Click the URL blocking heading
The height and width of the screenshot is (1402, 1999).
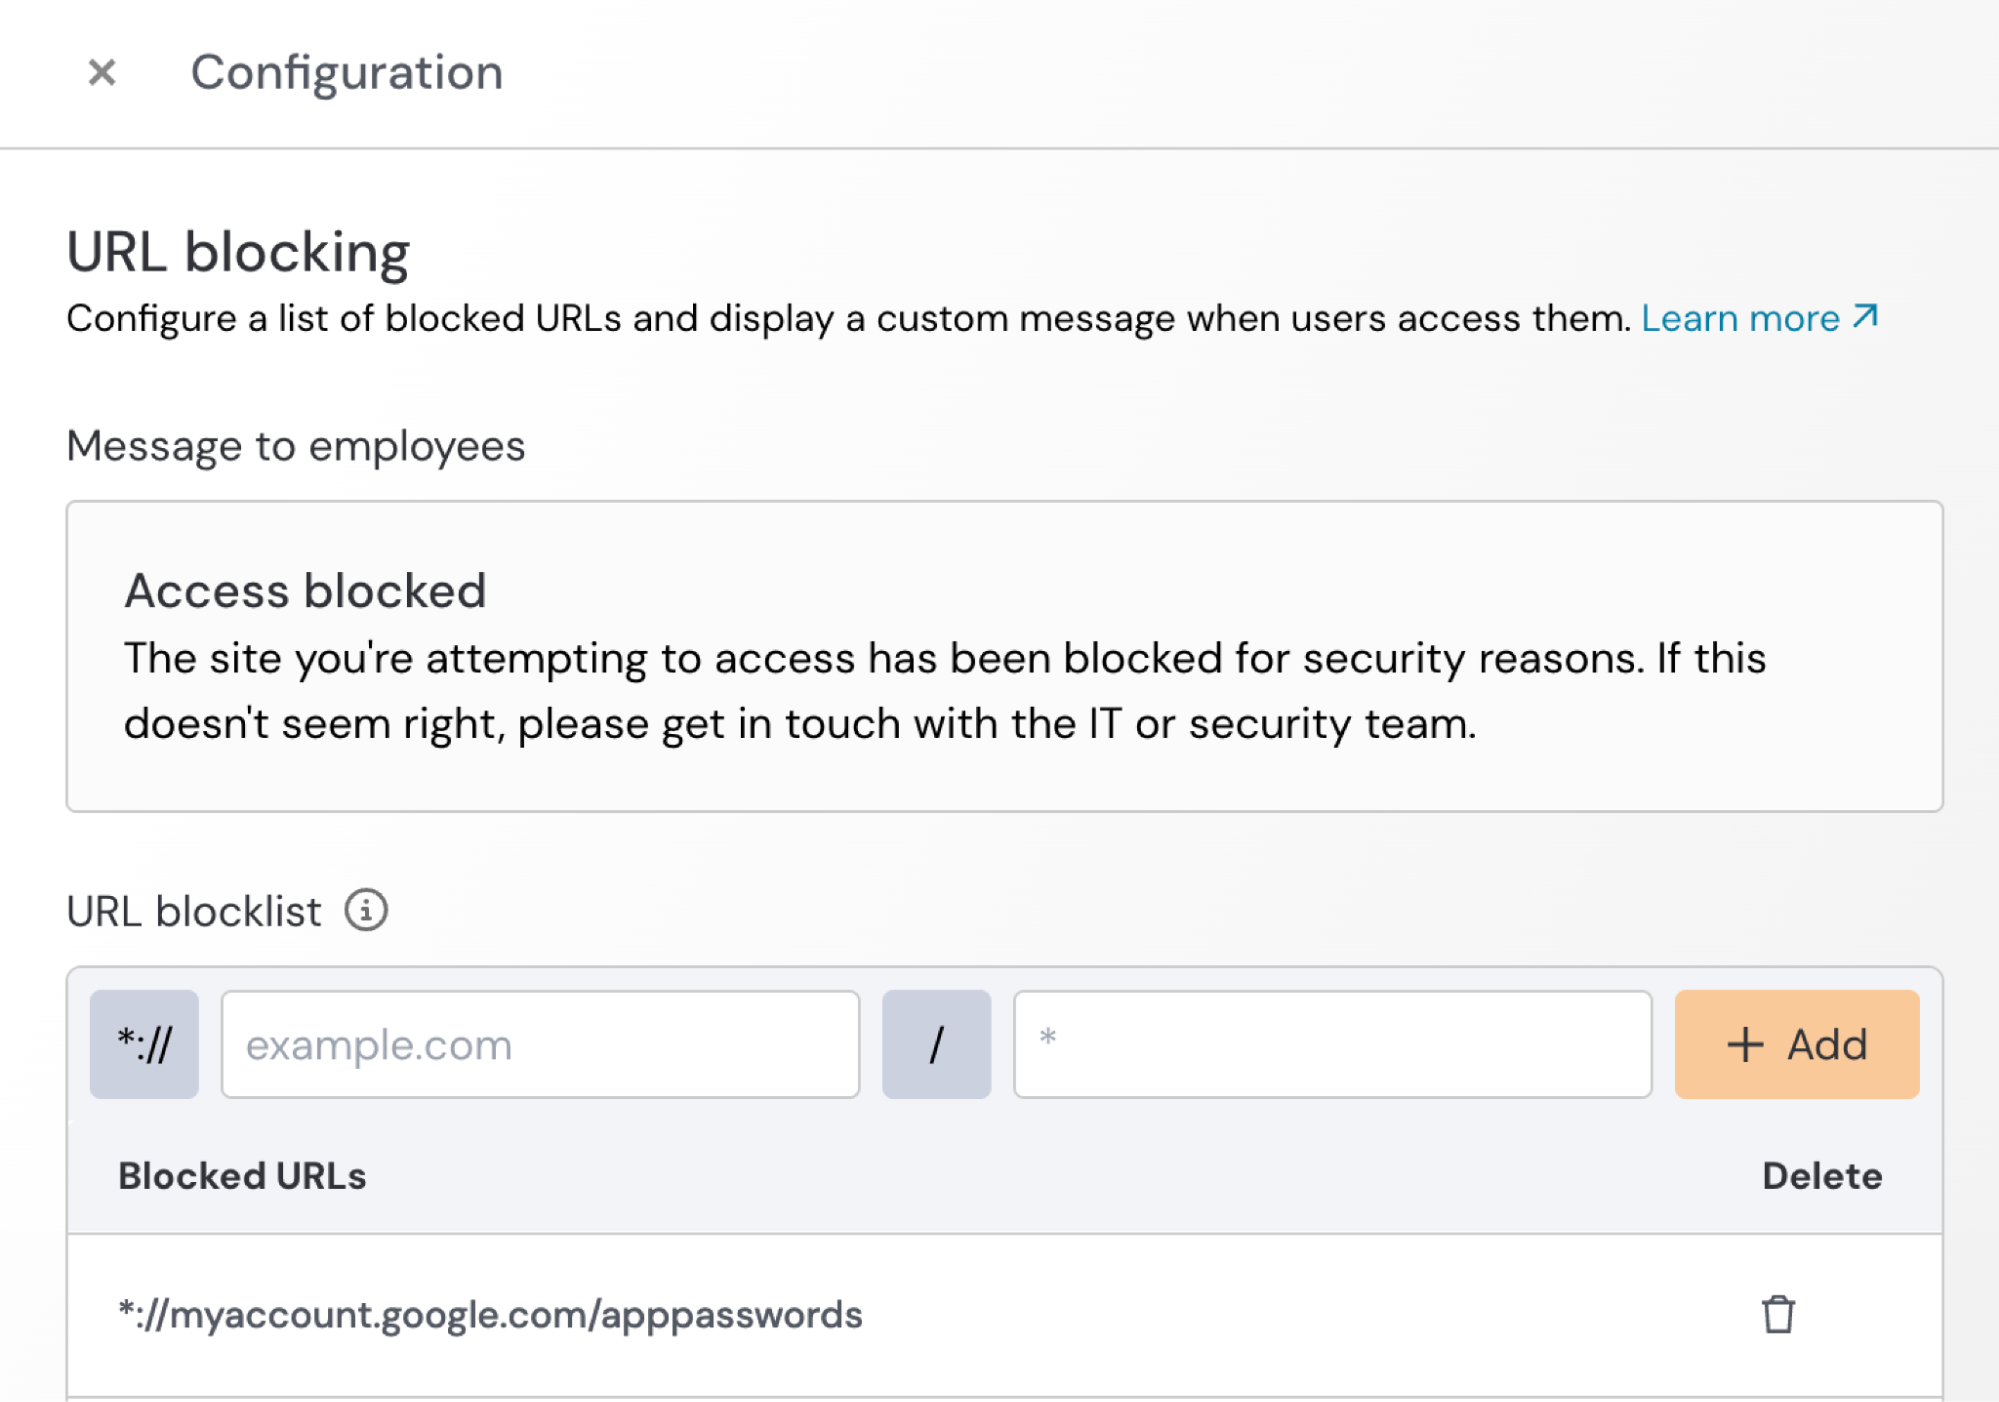[x=238, y=251]
